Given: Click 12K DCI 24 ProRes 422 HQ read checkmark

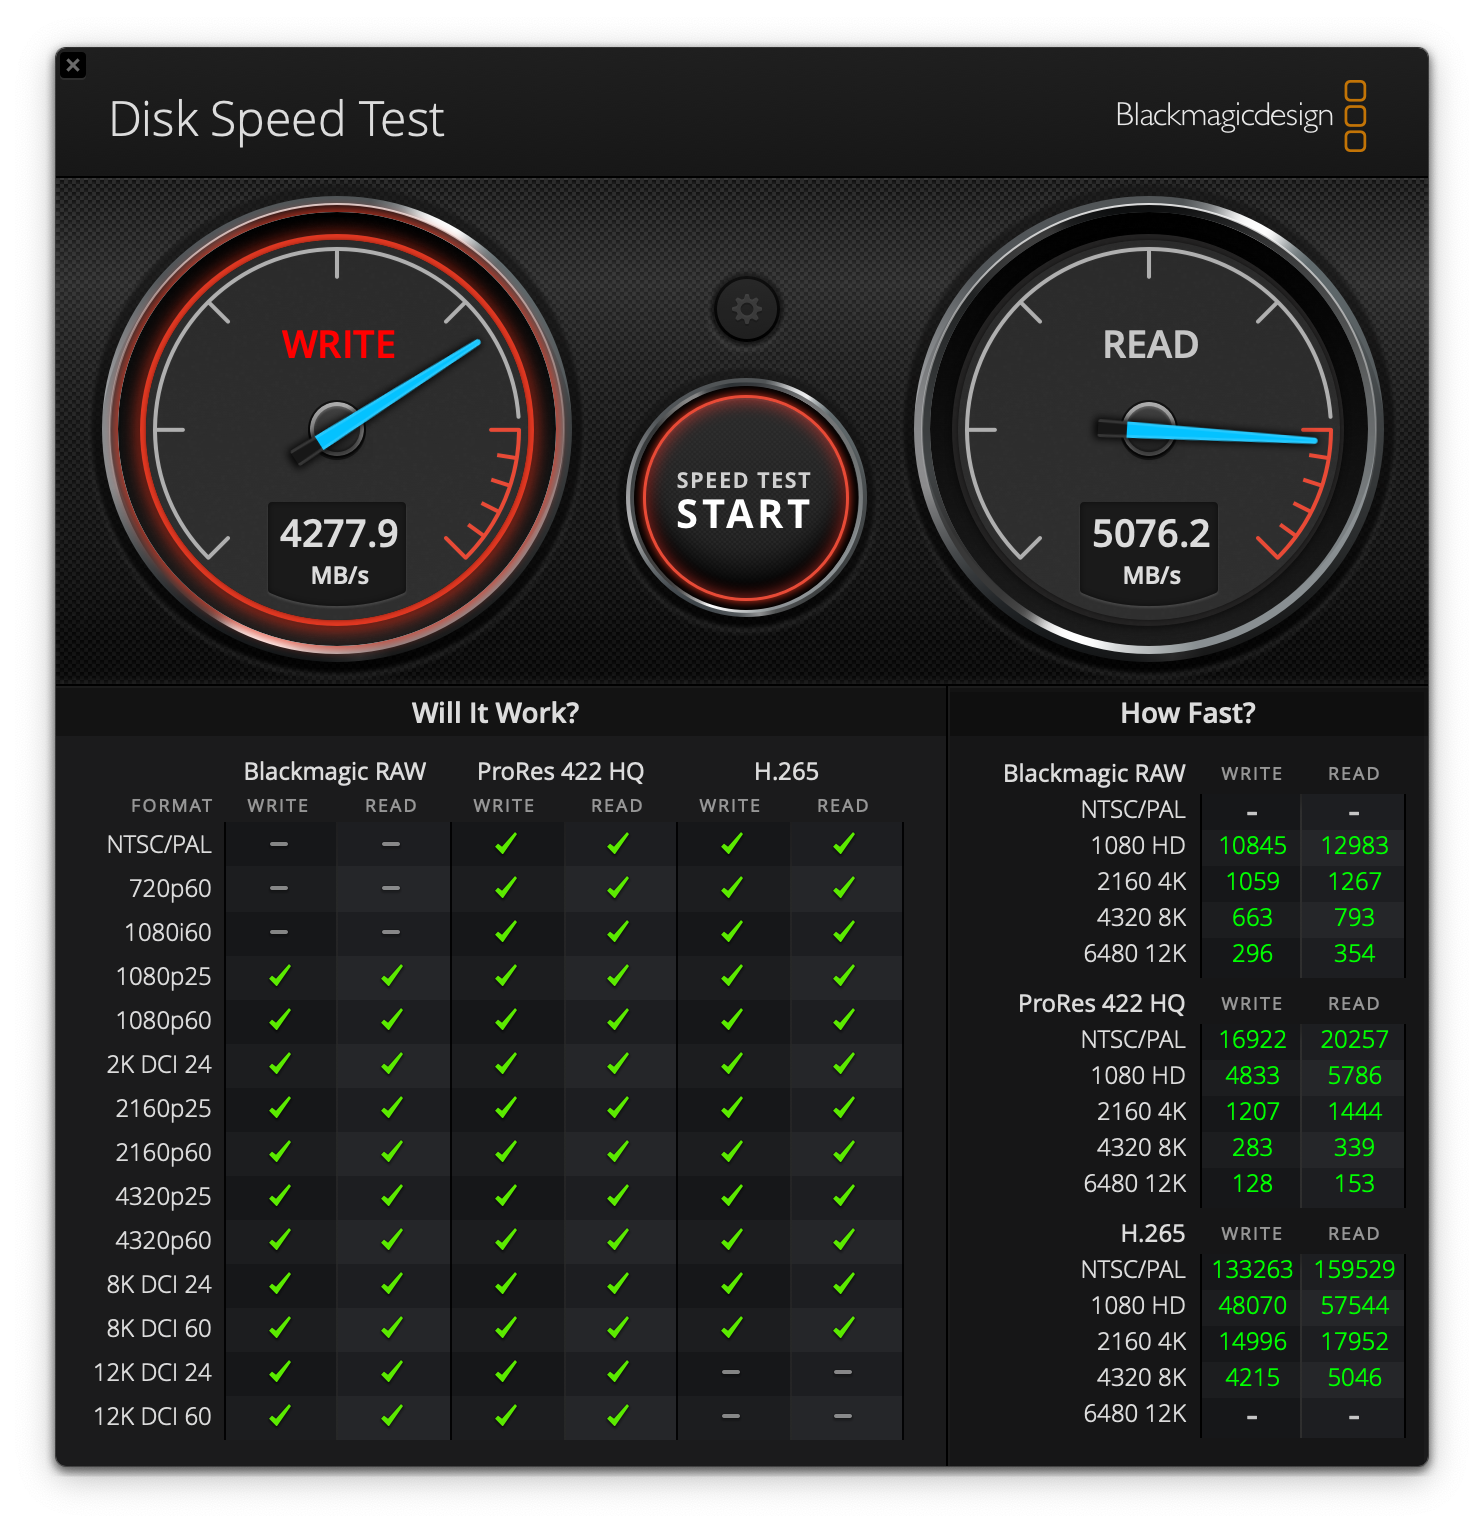Looking at the screenshot, I should 618,1372.
